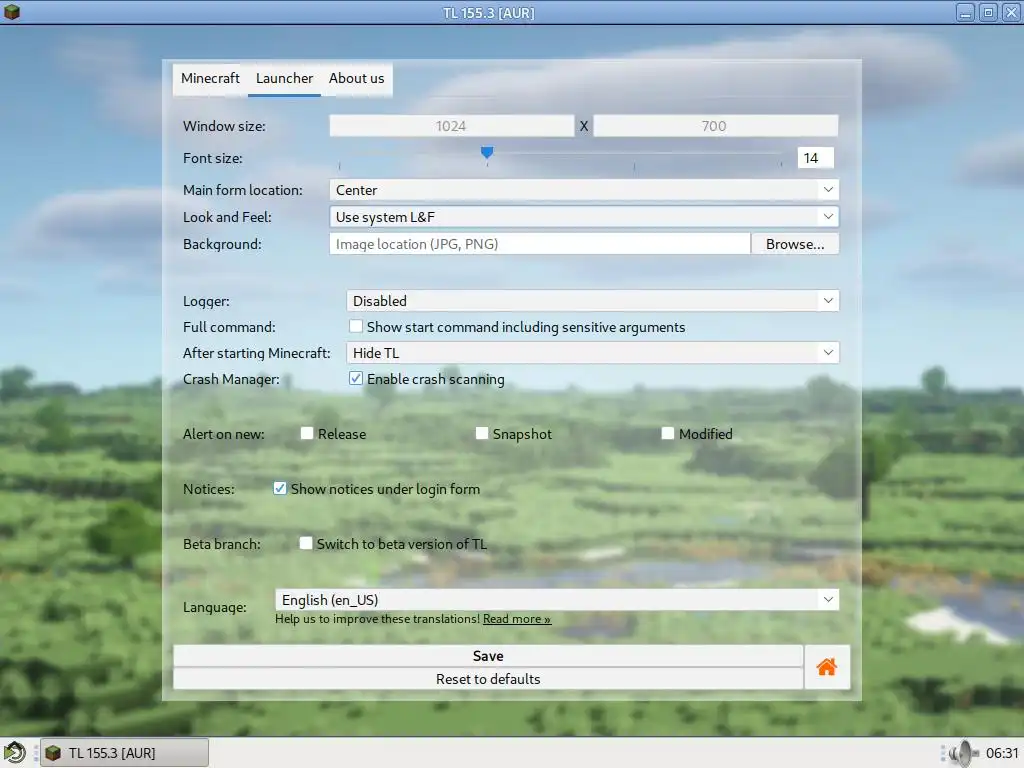The height and width of the screenshot is (768, 1024).
Task: Open the system start menu icon in taskbar
Action: [x=14, y=752]
